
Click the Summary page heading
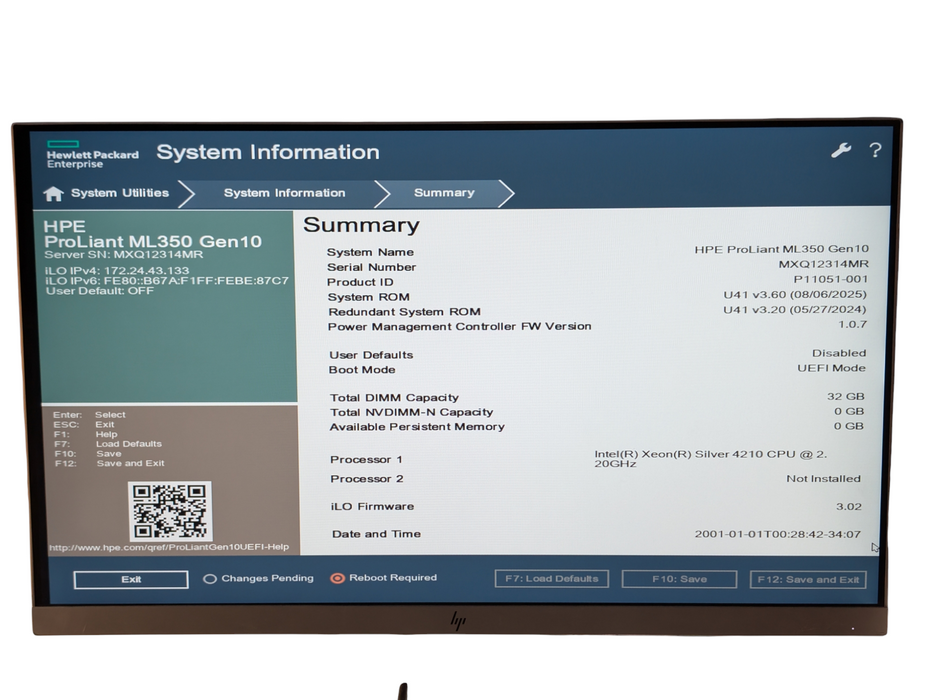coord(361,225)
